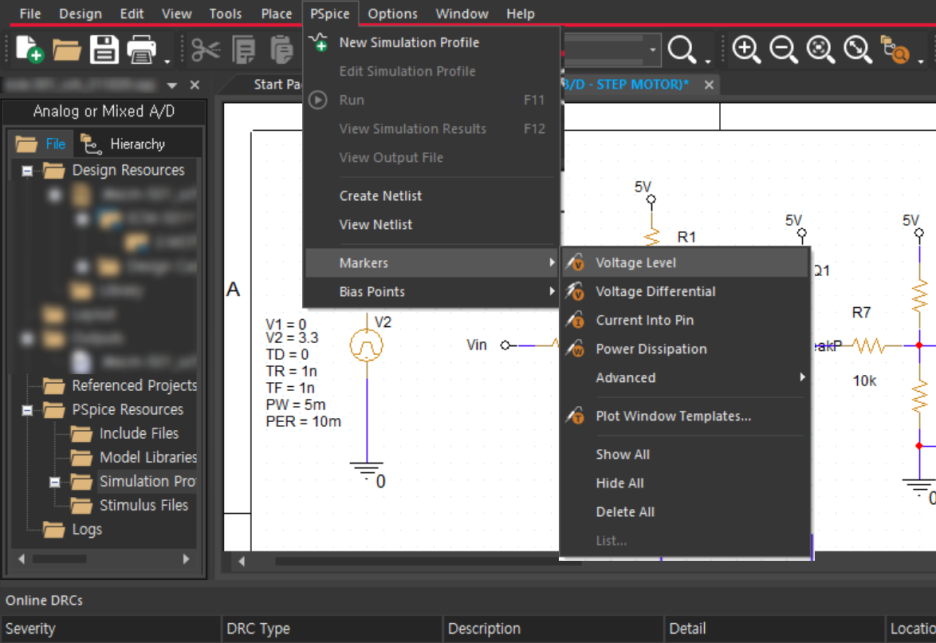This screenshot has height=643, width=936.
Task: Open the Bias Points submenu
Action: click(x=432, y=291)
